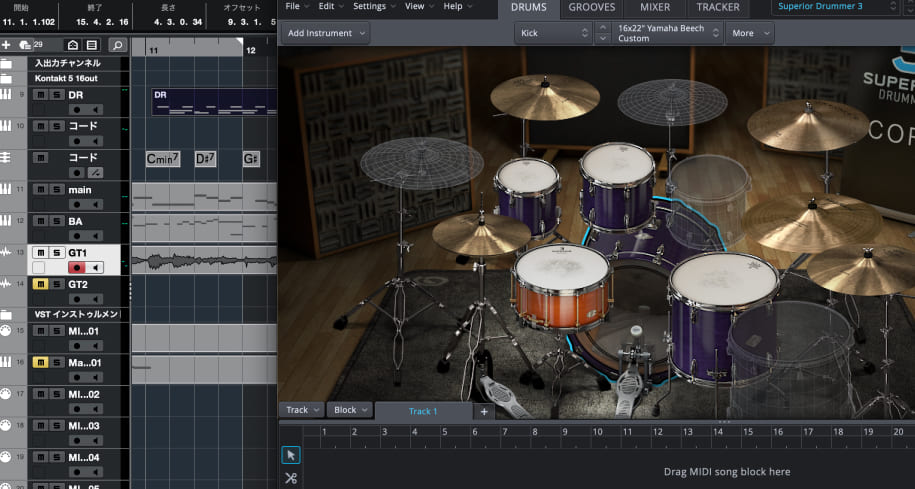
Task: Click the Cmin7 chord event
Action: 163,159
